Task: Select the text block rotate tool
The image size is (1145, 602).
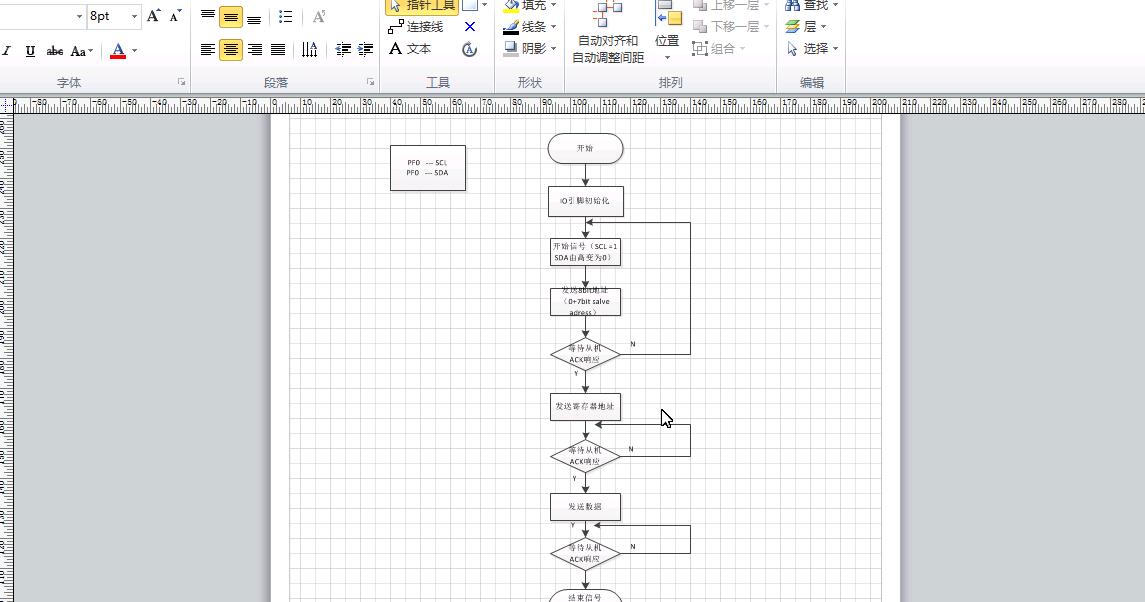Action: [470, 49]
